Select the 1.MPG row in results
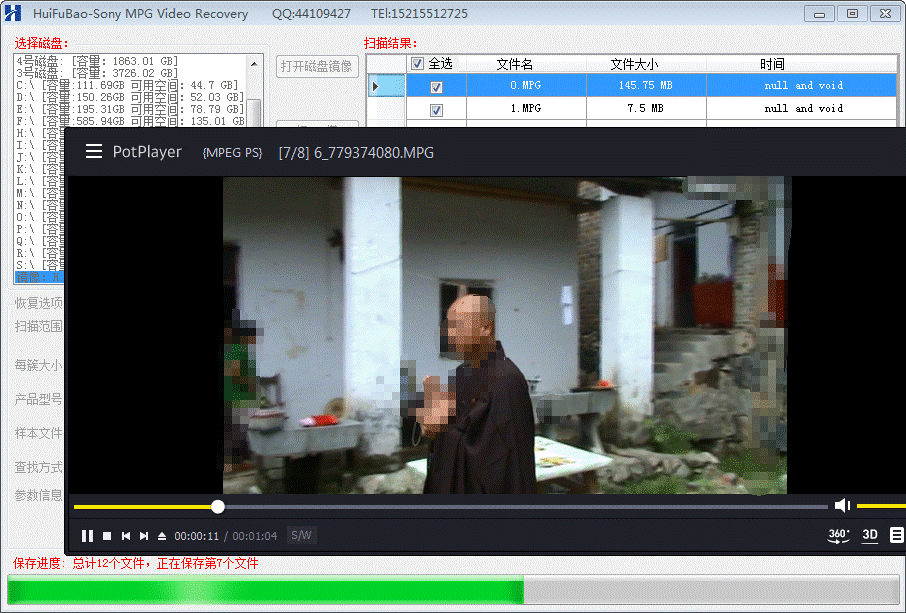 pos(525,109)
